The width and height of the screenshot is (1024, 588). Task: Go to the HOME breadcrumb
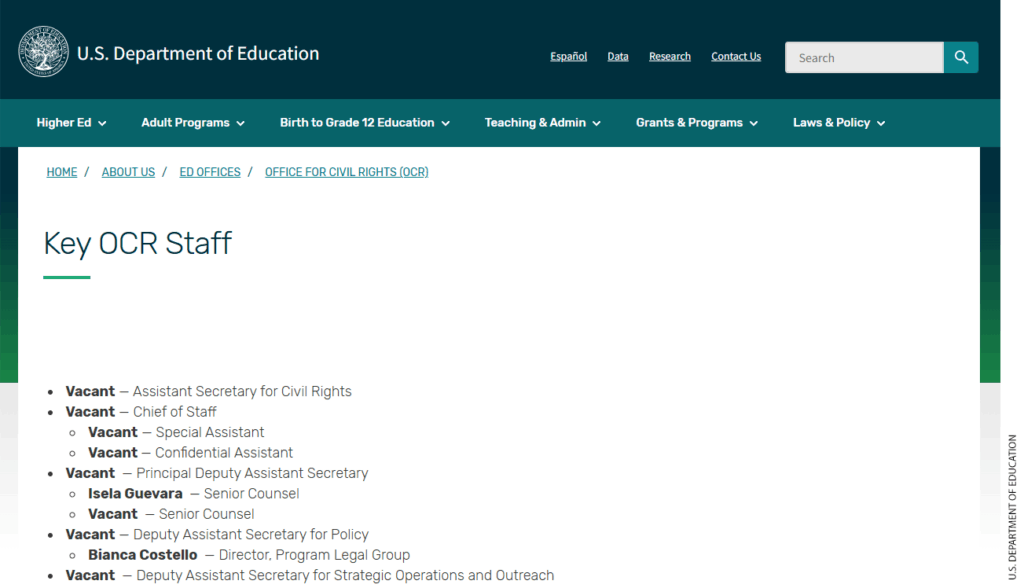(x=61, y=172)
